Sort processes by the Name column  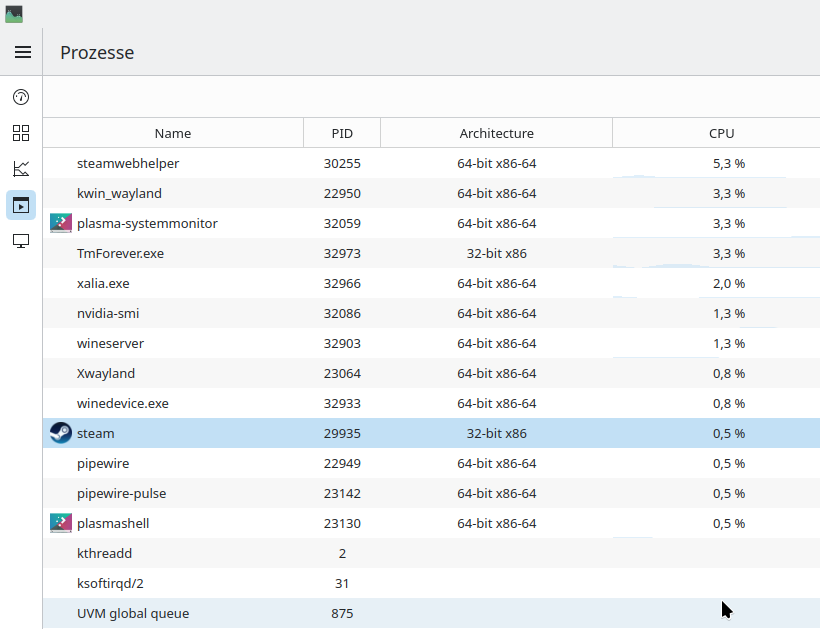tap(172, 133)
